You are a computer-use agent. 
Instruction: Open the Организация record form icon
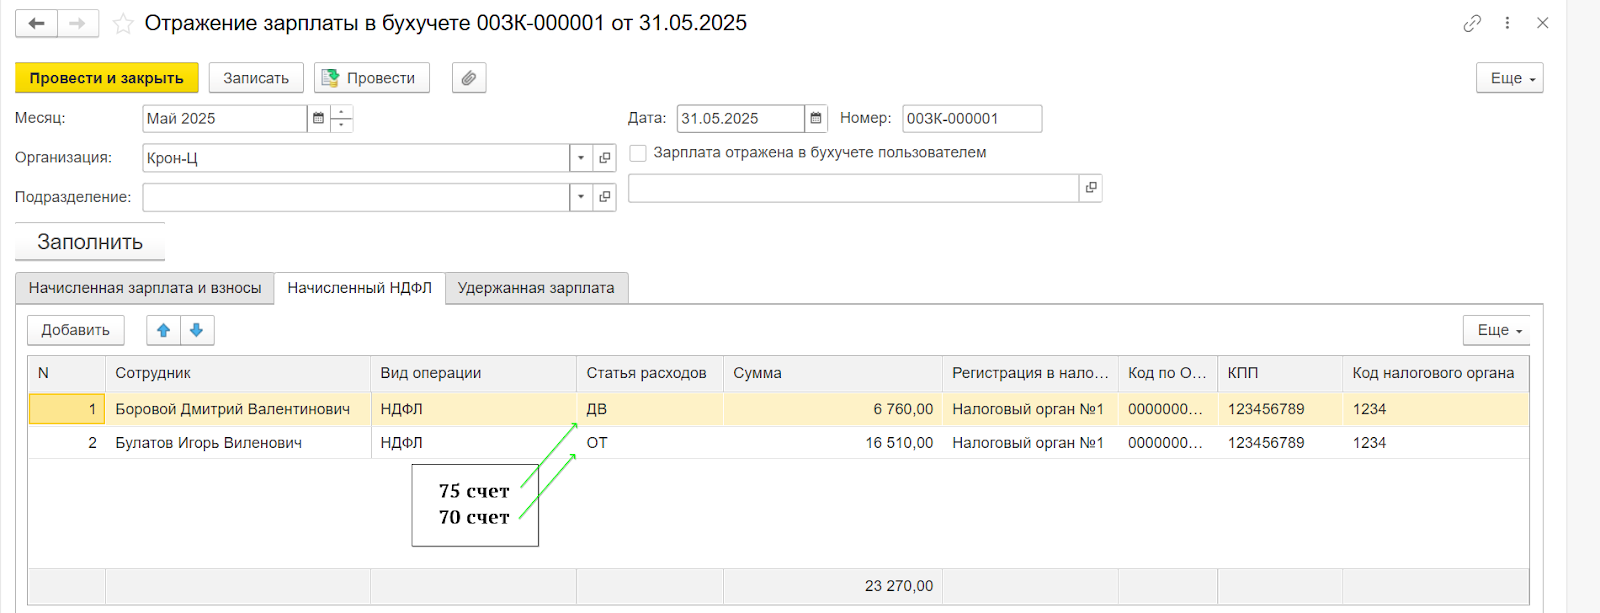coord(604,158)
